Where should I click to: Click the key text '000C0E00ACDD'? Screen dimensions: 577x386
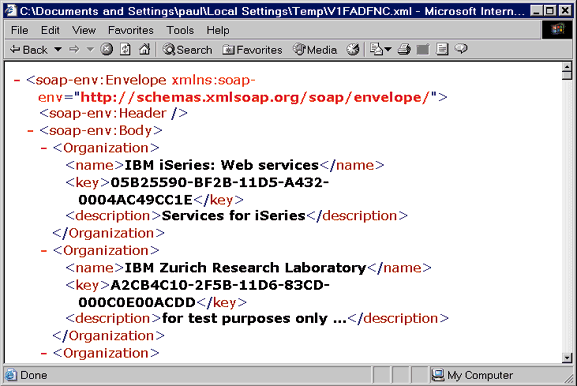137,302
